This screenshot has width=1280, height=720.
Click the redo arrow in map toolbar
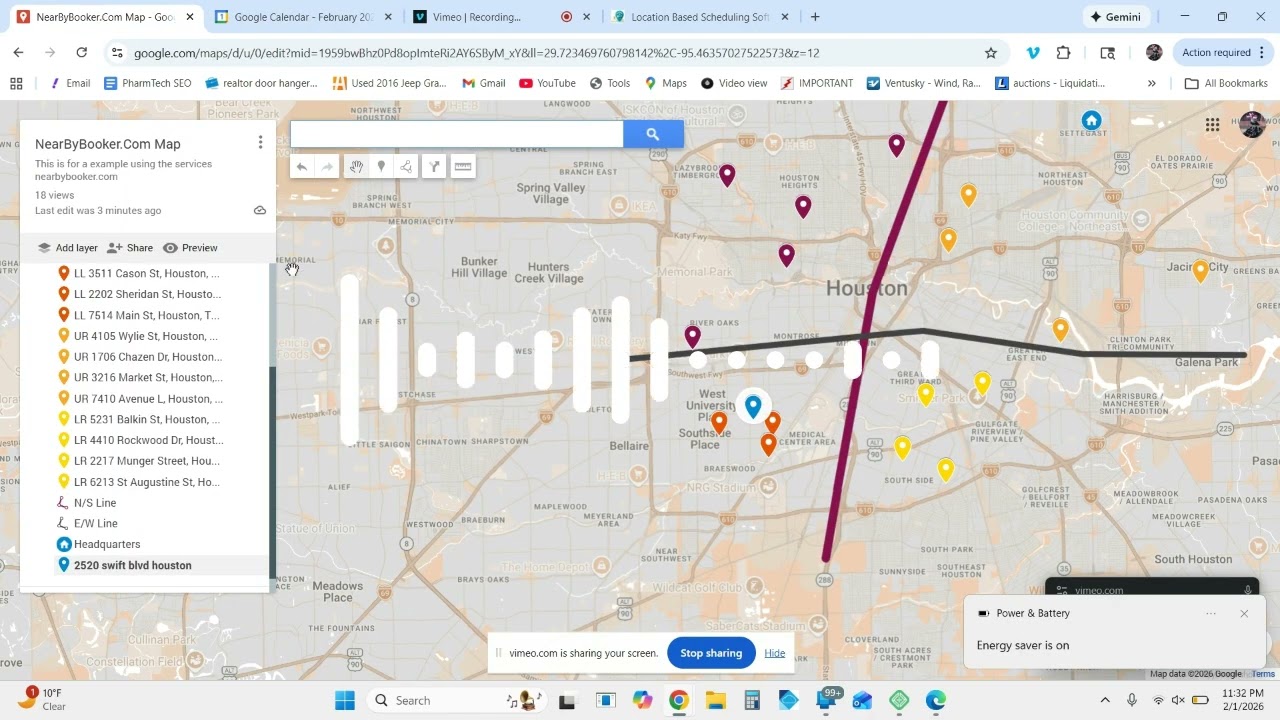click(x=327, y=167)
